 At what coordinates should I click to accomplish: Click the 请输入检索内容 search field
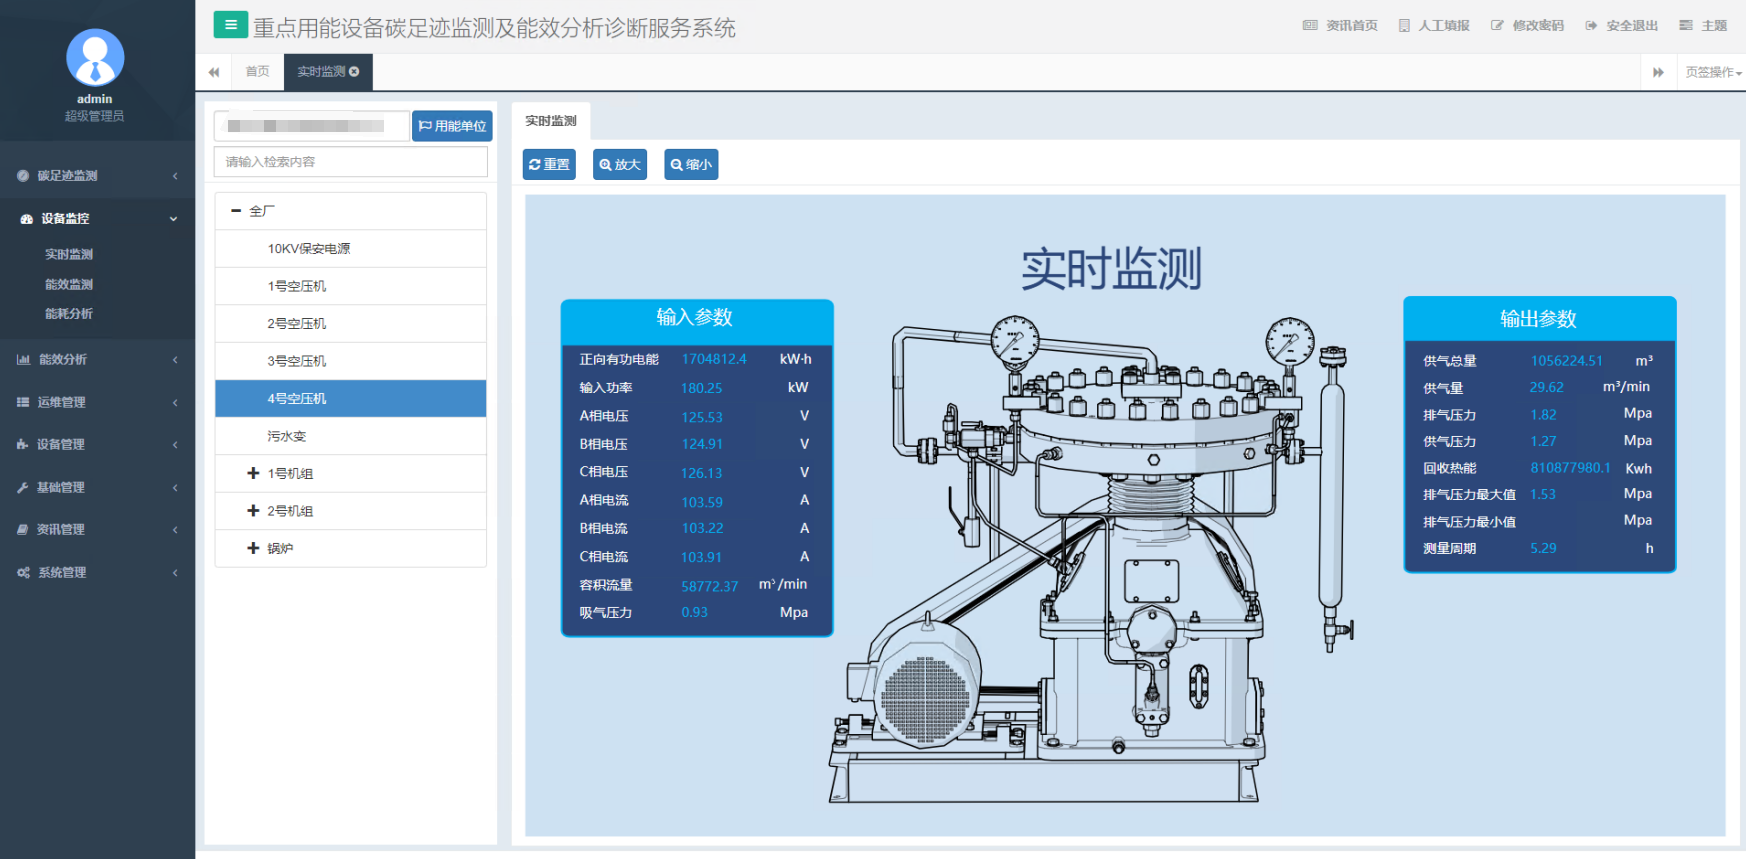point(351,162)
